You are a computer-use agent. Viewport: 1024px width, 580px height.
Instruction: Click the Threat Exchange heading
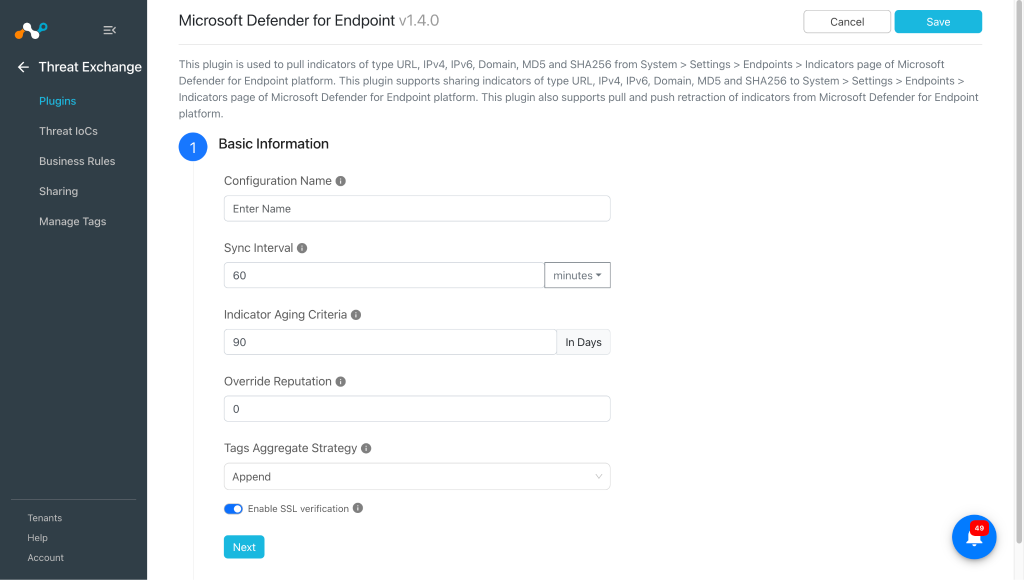(x=90, y=67)
